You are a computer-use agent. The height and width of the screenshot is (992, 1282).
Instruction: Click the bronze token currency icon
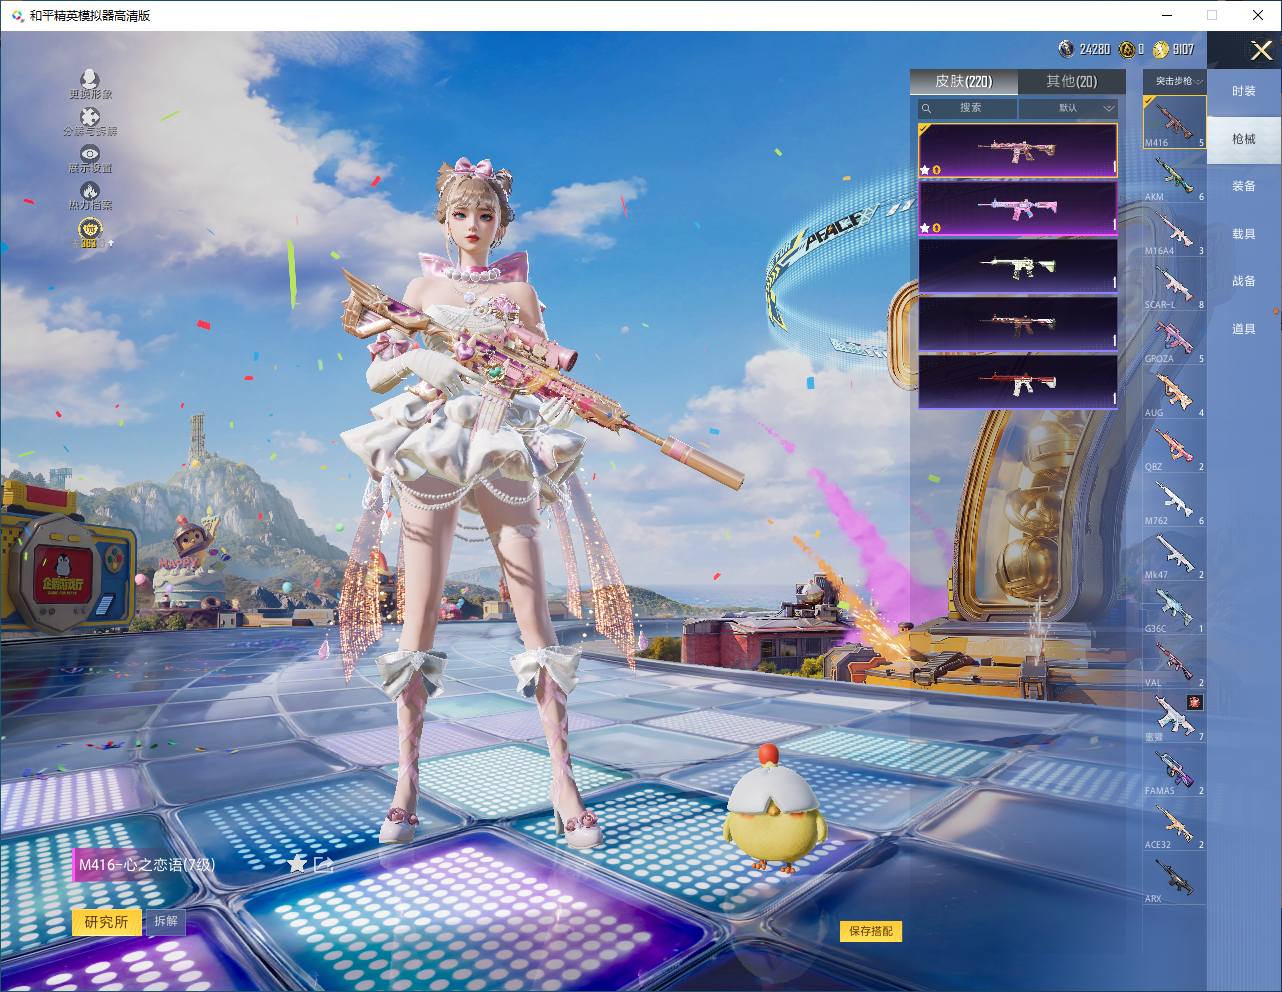tap(1127, 48)
